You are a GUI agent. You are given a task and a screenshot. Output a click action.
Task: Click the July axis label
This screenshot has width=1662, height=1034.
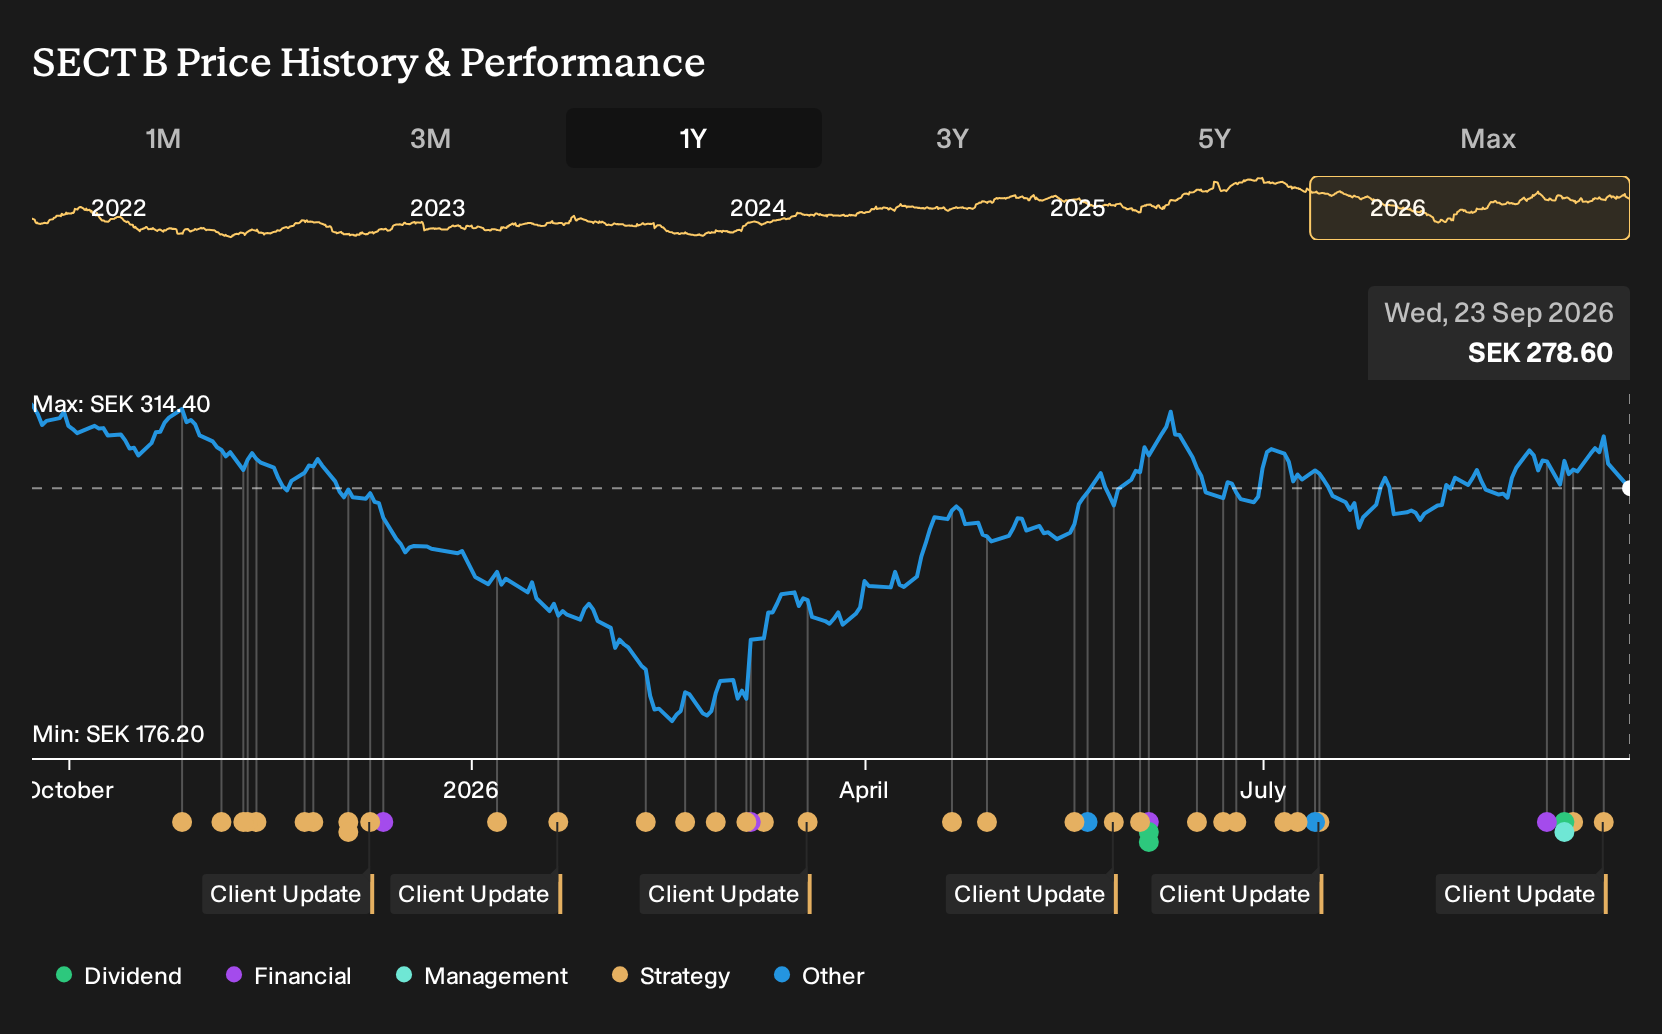pyautogui.click(x=1263, y=790)
